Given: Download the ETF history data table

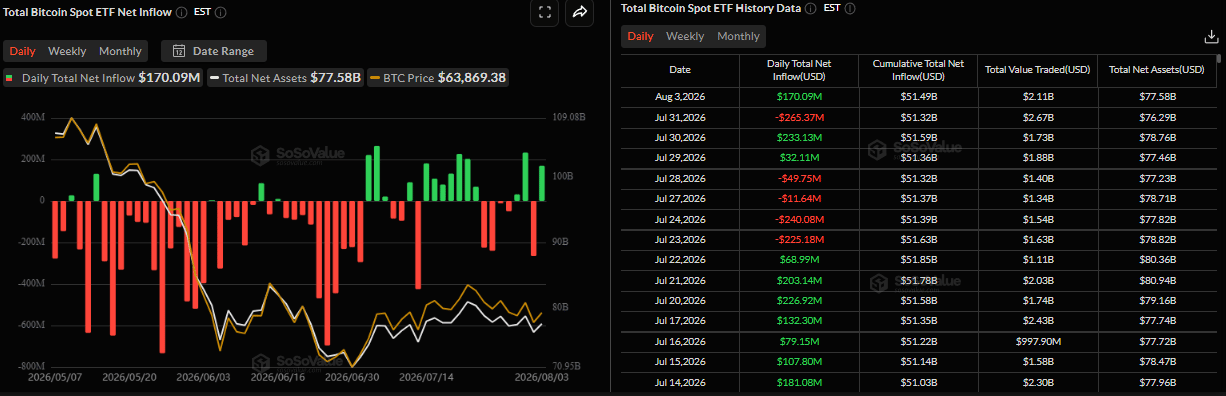Looking at the screenshot, I should (1211, 36).
